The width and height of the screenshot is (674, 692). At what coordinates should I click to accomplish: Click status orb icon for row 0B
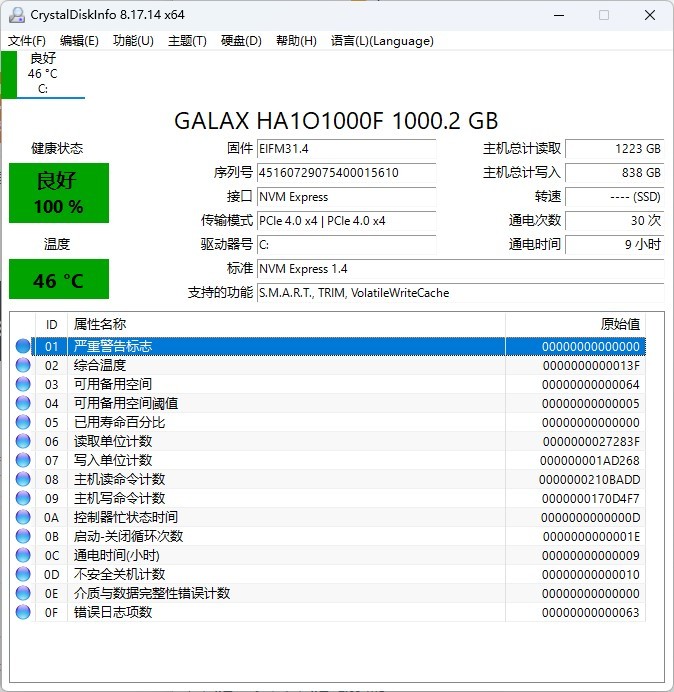pos(23,536)
